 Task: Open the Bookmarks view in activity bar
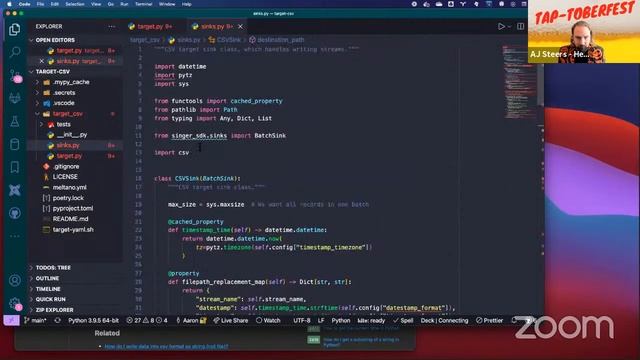click(15, 167)
